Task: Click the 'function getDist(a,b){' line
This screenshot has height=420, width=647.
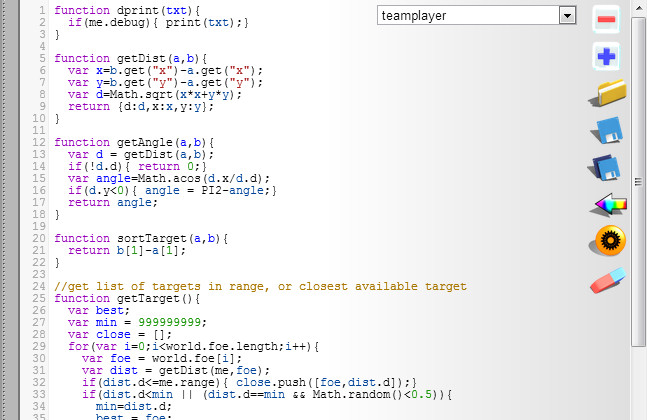Action: click(130, 58)
